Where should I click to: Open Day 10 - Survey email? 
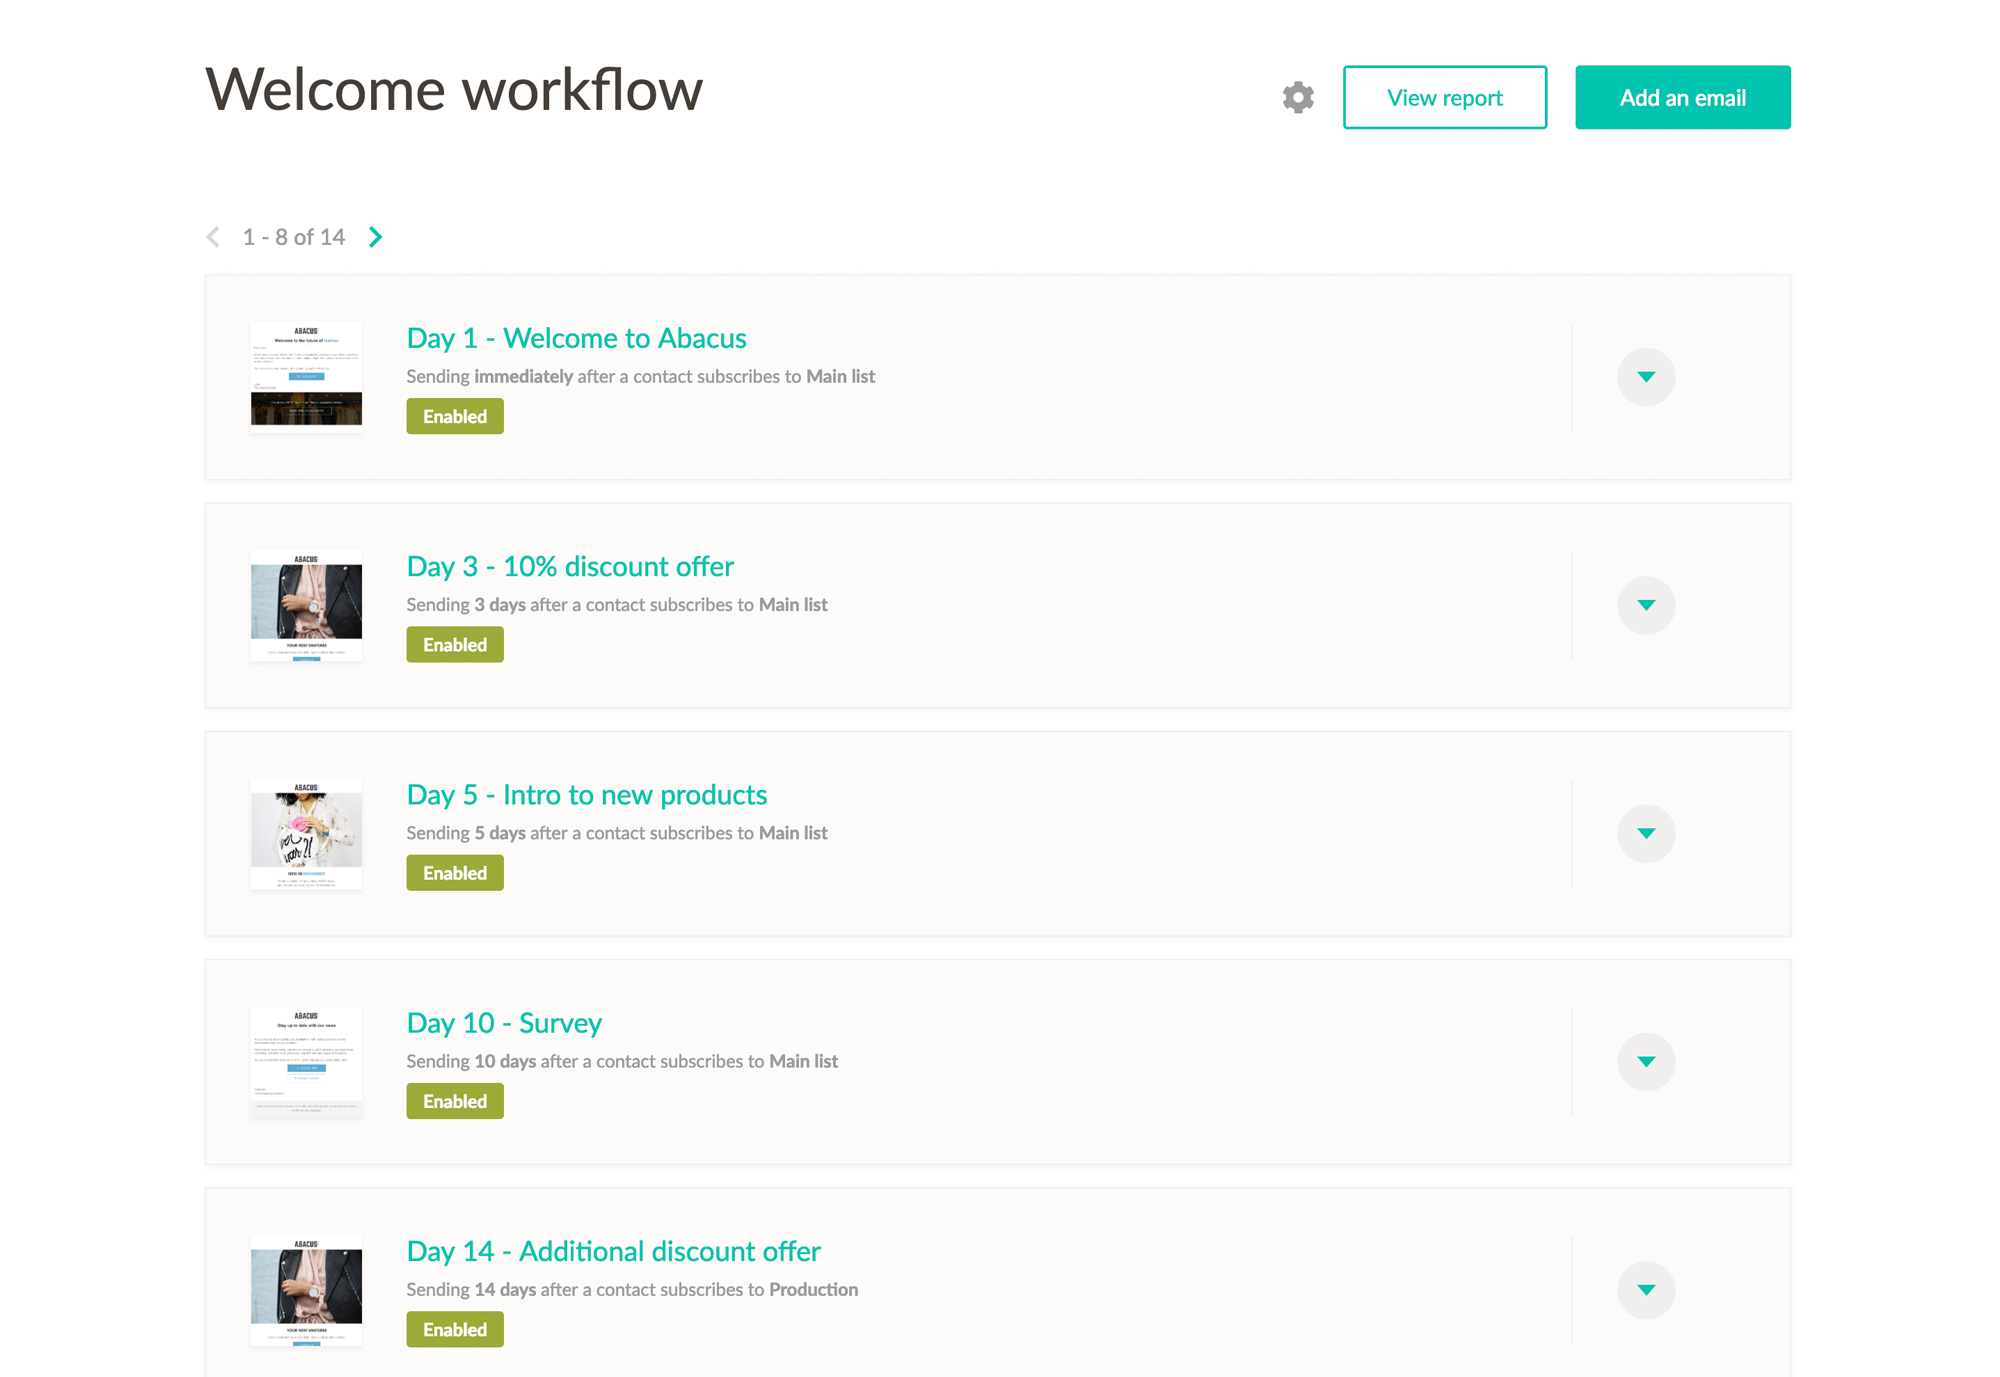click(x=504, y=1022)
